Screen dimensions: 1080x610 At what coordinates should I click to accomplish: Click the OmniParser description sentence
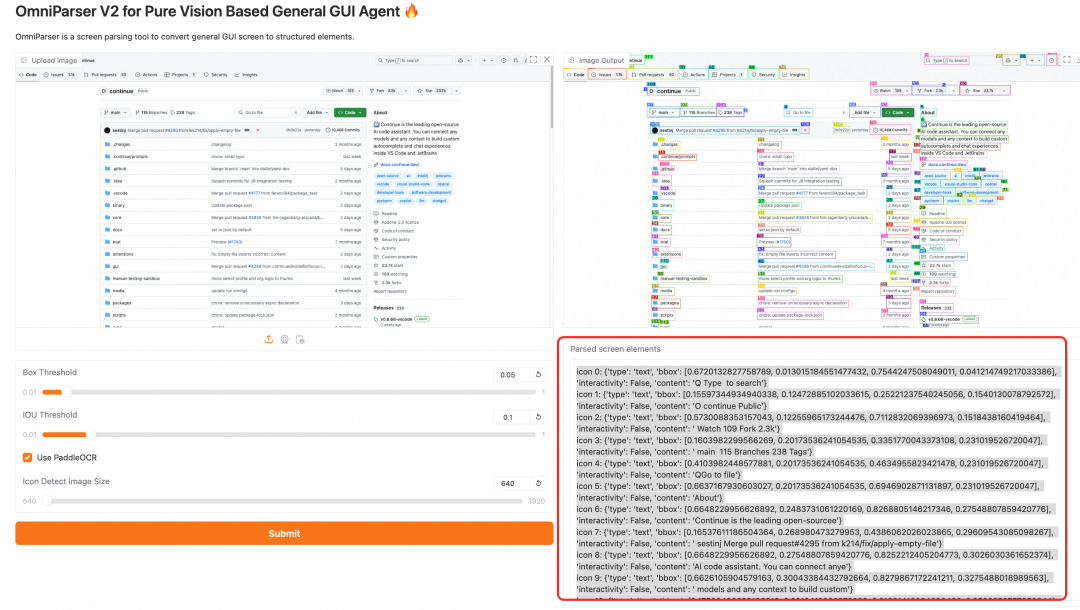[x=185, y=36]
